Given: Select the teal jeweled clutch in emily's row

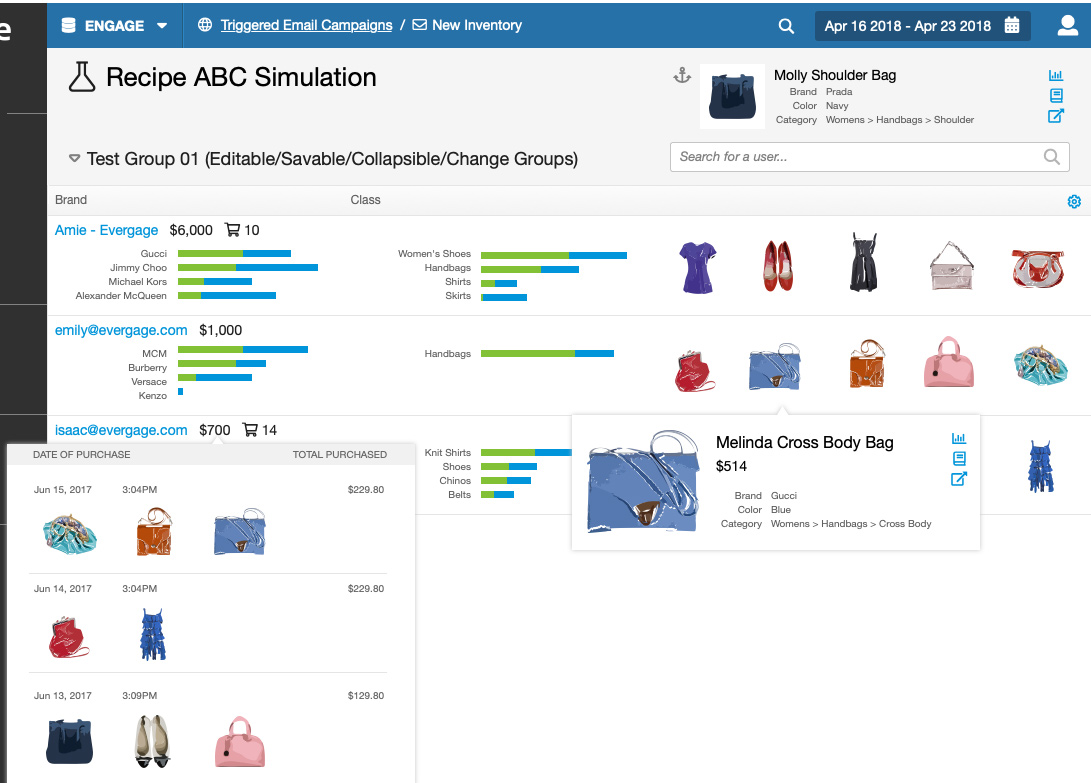Looking at the screenshot, I should coord(1040,364).
